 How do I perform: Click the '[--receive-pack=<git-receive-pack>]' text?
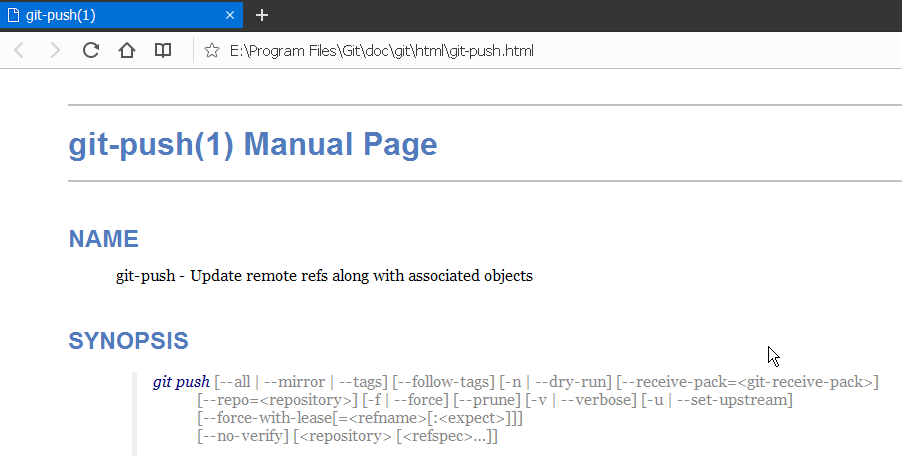tap(747, 382)
